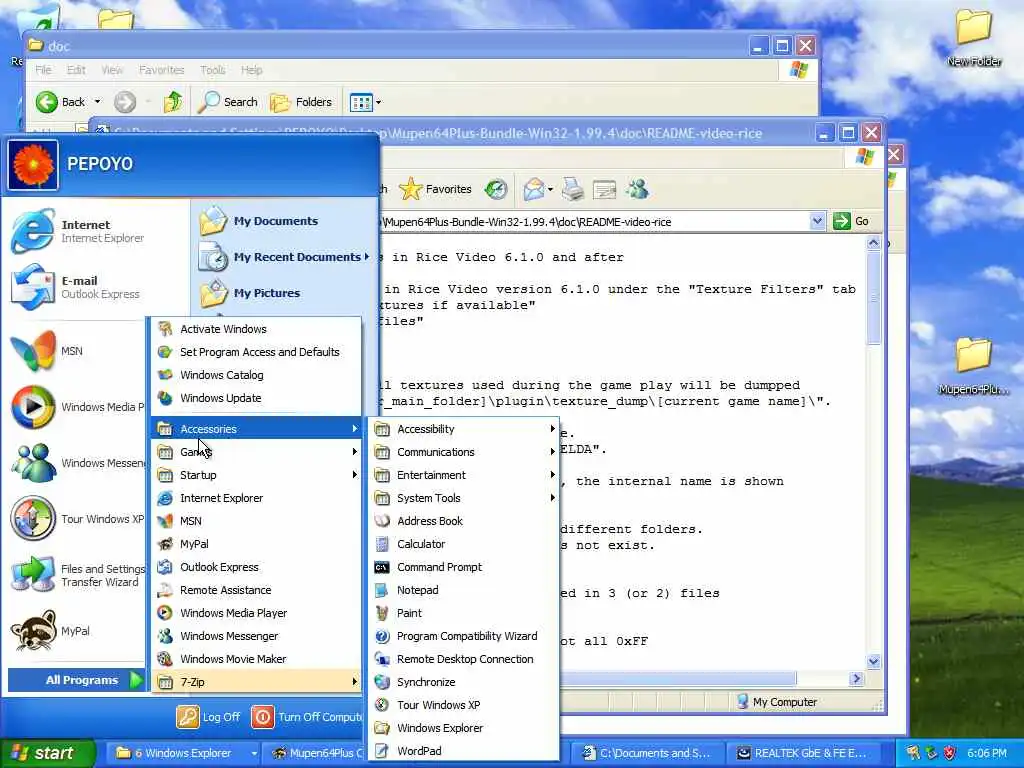Expand the Games folder in All Programs
This screenshot has width=1024, height=768.
pos(256,452)
